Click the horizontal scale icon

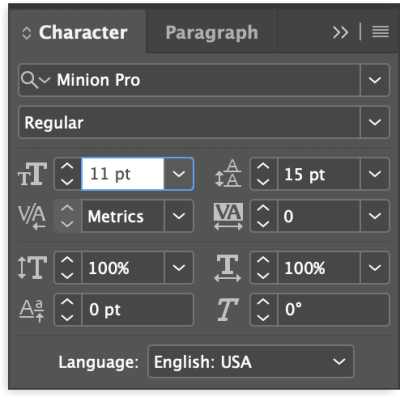[x=228, y=268]
